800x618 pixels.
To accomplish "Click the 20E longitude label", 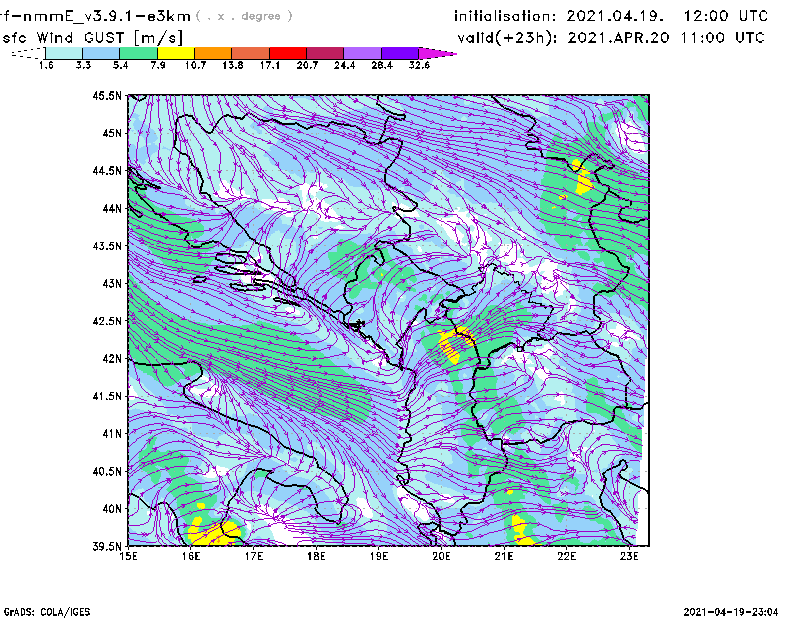I will [441, 556].
